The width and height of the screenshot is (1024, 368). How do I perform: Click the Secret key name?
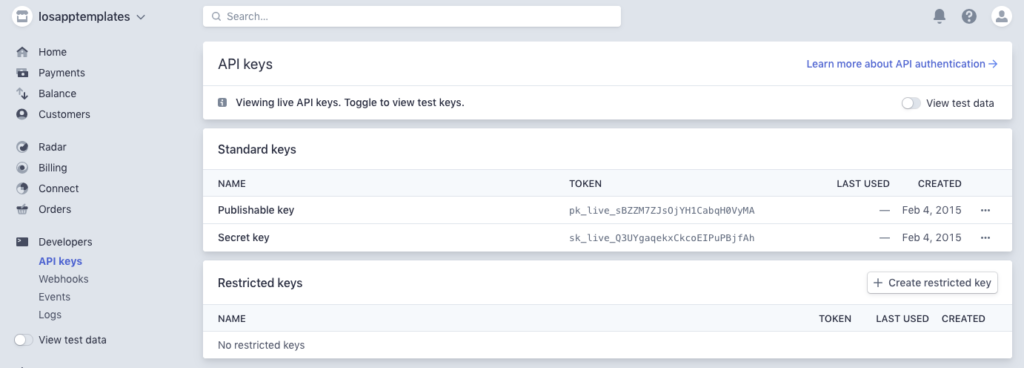click(x=244, y=238)
